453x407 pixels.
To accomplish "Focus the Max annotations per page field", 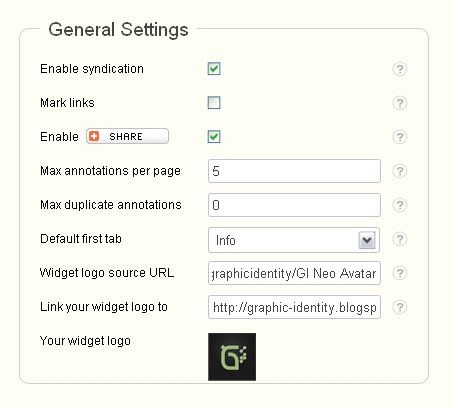I will click(x=294, y=171).
